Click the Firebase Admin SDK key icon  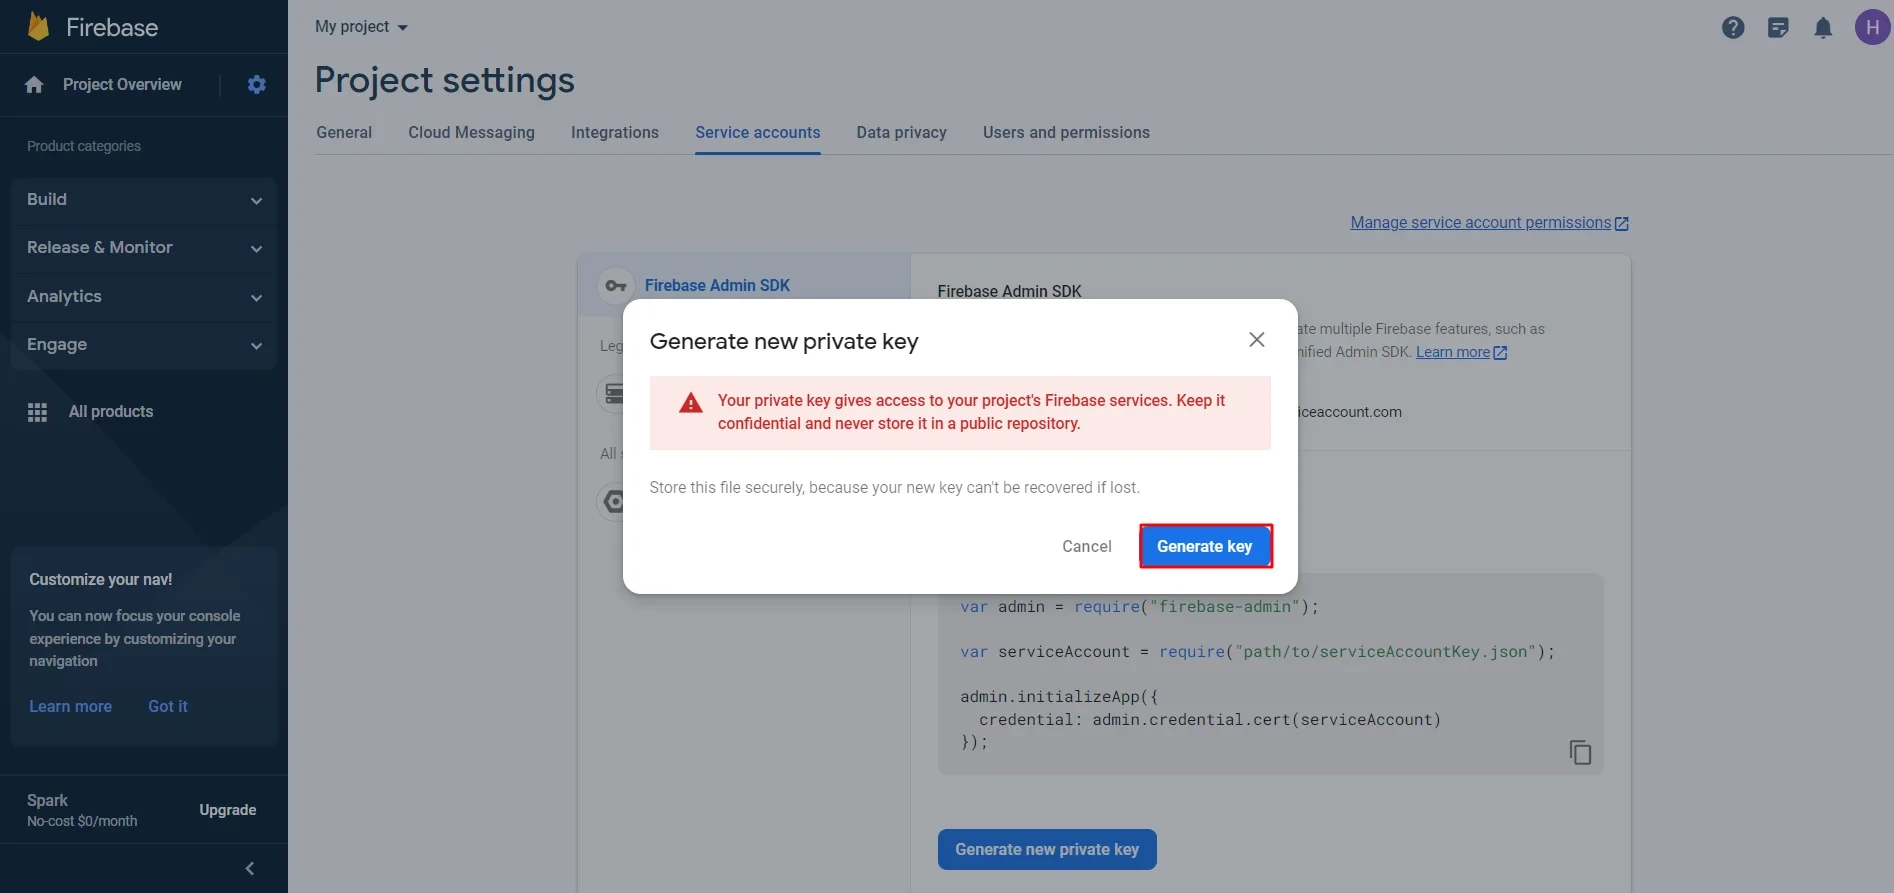point(616,286)
